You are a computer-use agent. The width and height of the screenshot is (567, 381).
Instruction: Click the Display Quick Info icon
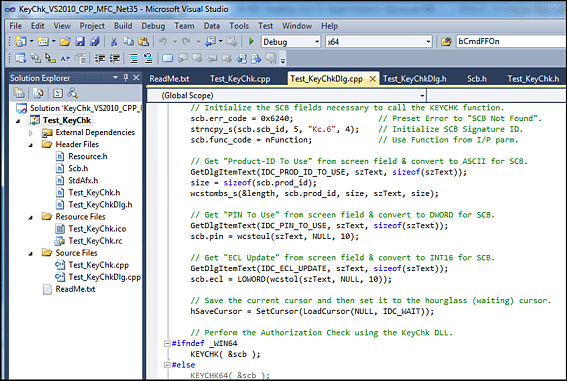pyautogui.click(x=50, y=58)
